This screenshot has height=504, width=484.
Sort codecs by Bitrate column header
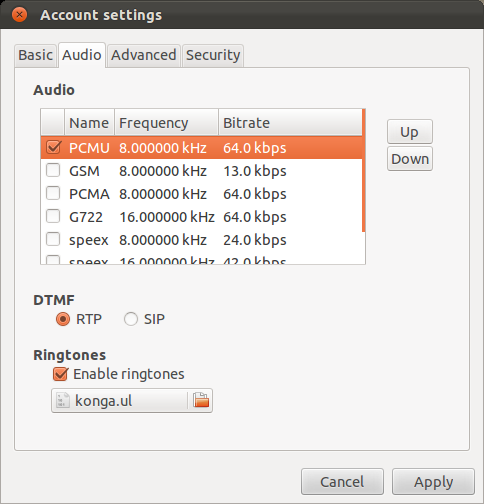coord(290,123)
